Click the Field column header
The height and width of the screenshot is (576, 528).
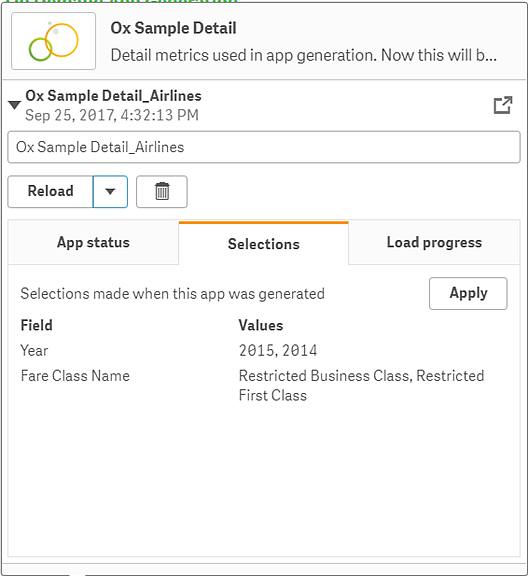(36, 325)
